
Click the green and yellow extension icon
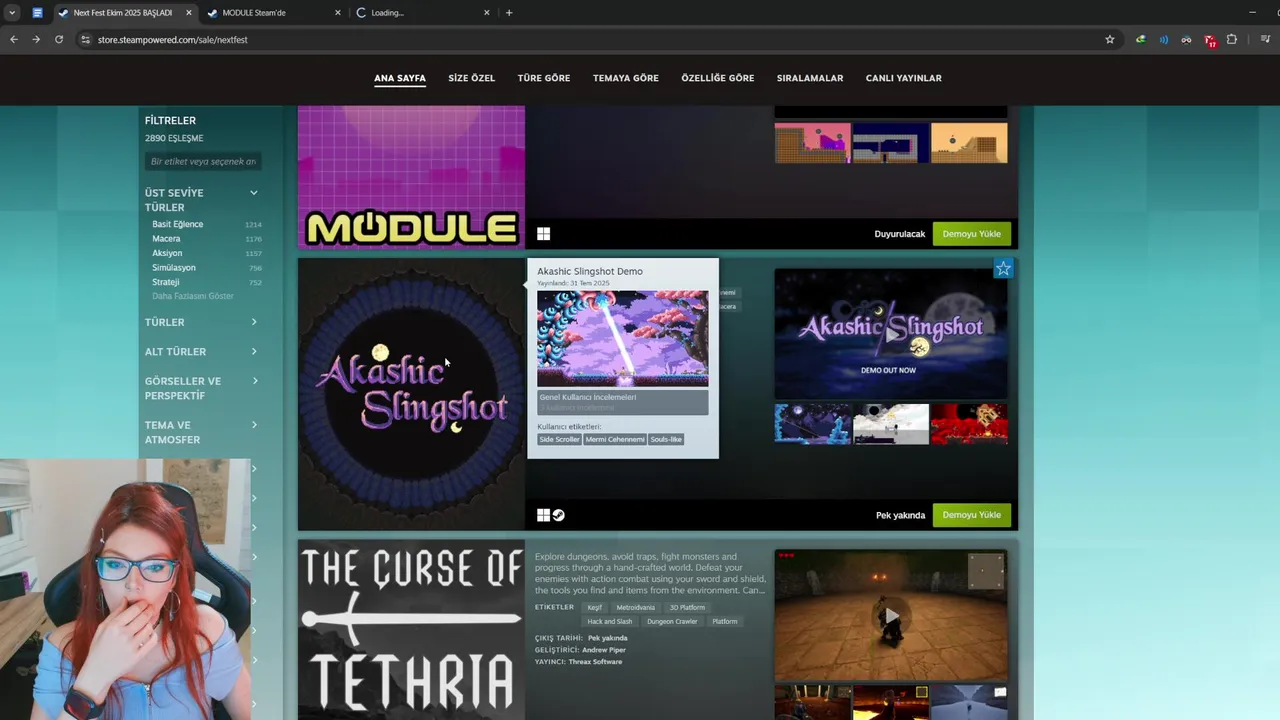1141,39
